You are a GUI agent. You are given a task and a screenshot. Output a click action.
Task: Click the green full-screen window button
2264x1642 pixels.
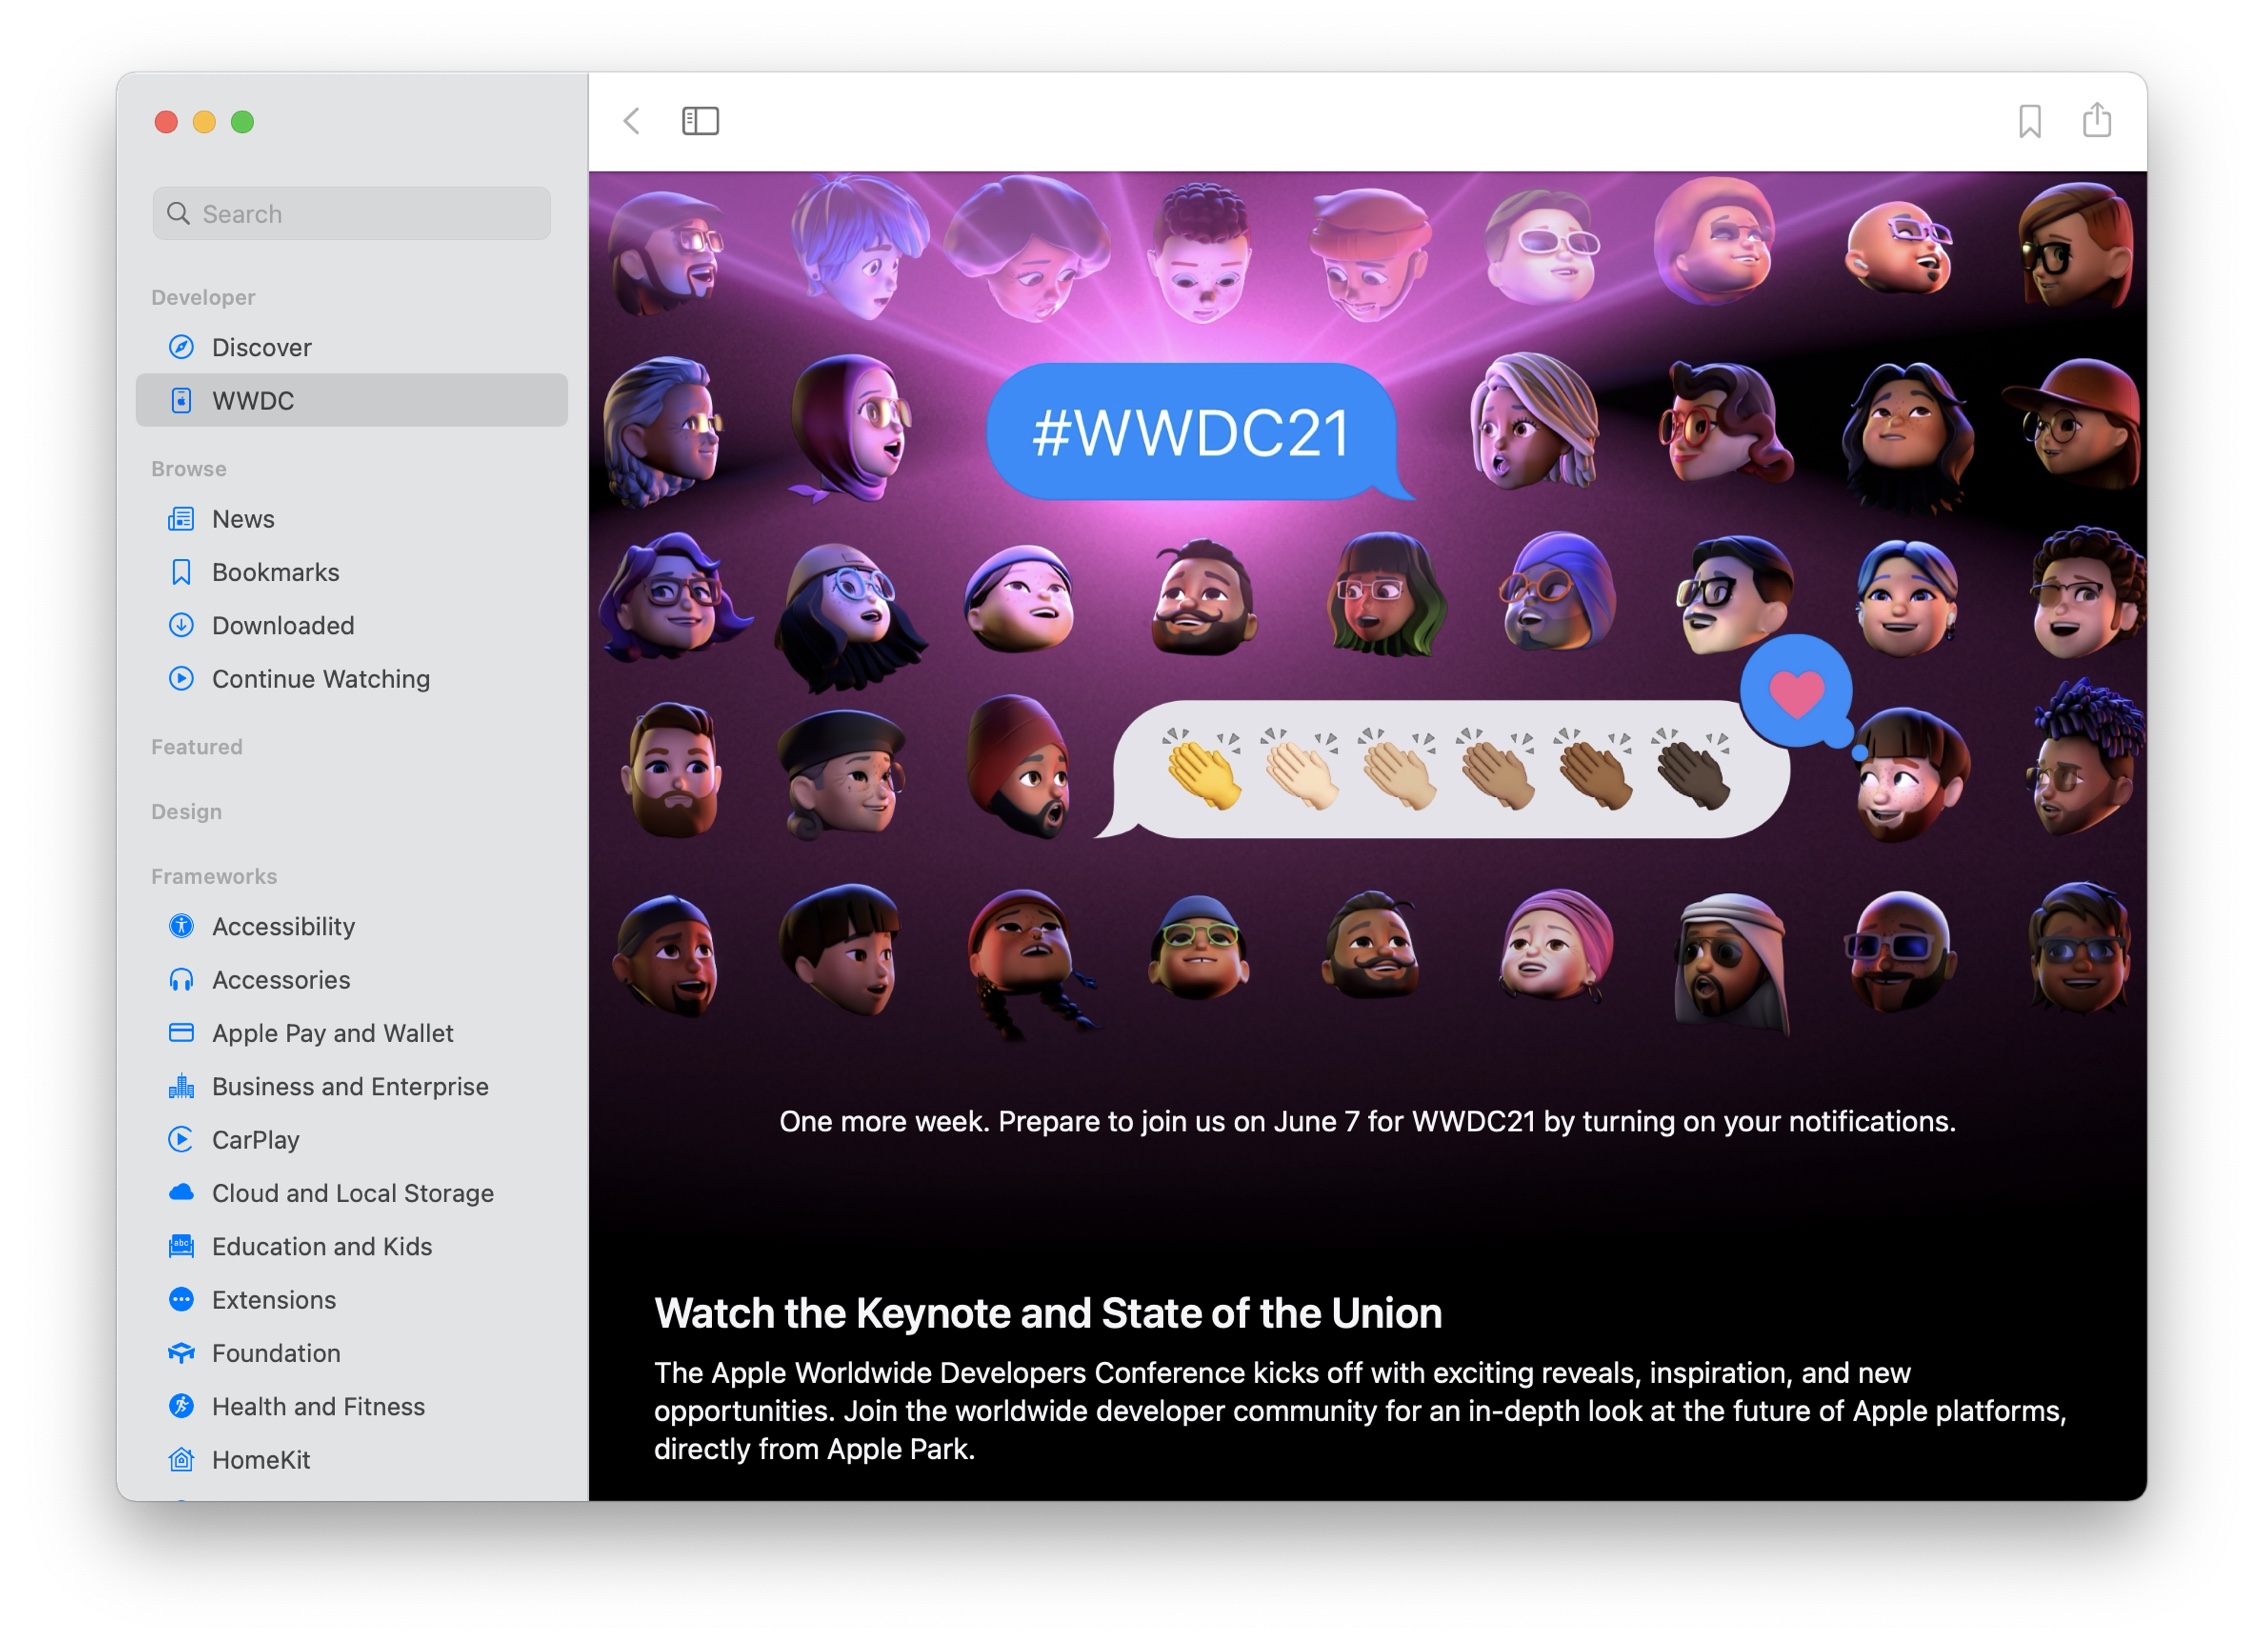[242, 122]
